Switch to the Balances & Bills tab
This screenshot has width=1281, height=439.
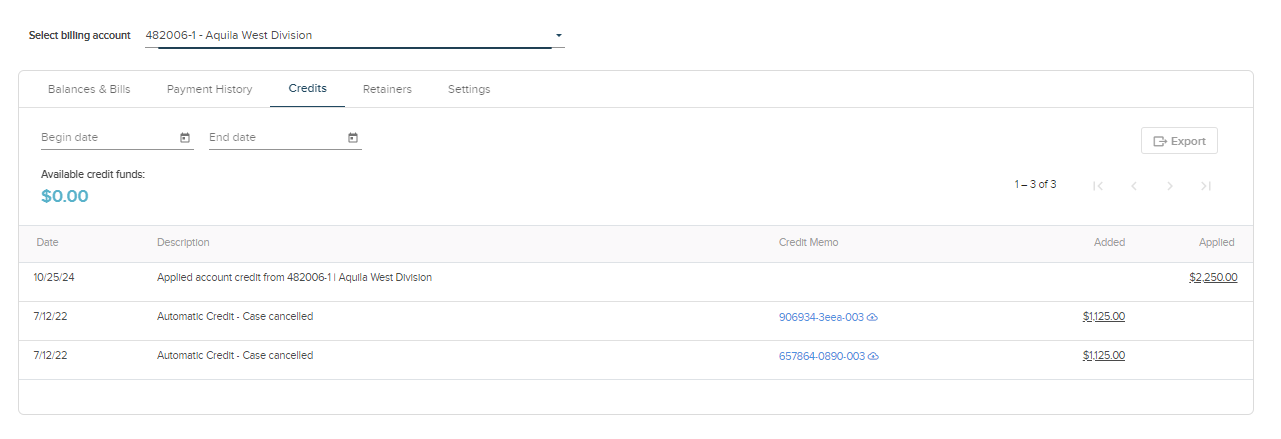(x=89, y=89)
